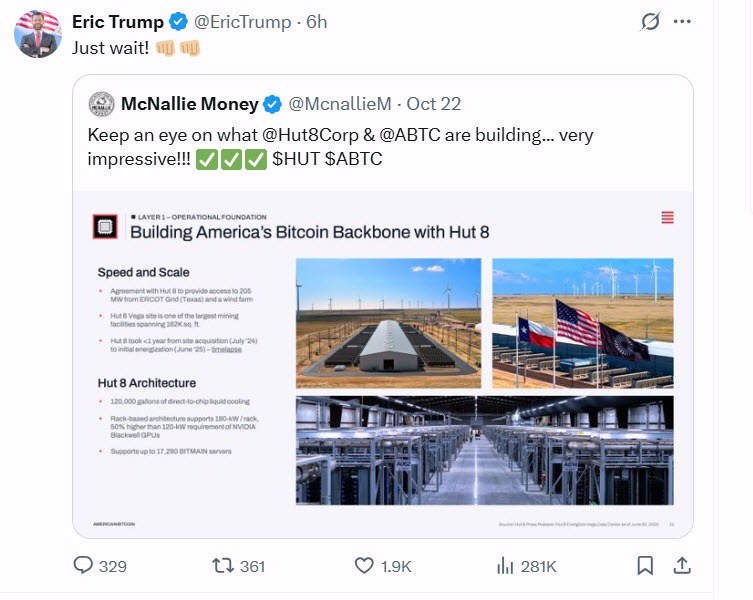Click the repost icon

point(223,565)
